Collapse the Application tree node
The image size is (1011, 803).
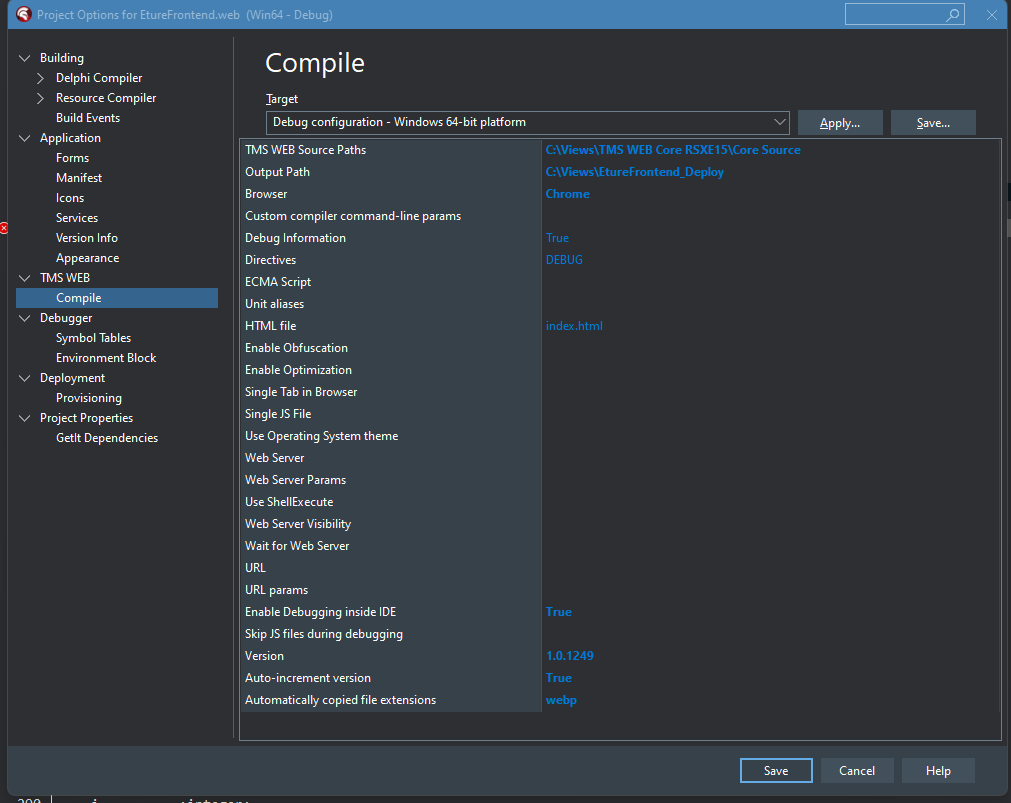[25, 138]
